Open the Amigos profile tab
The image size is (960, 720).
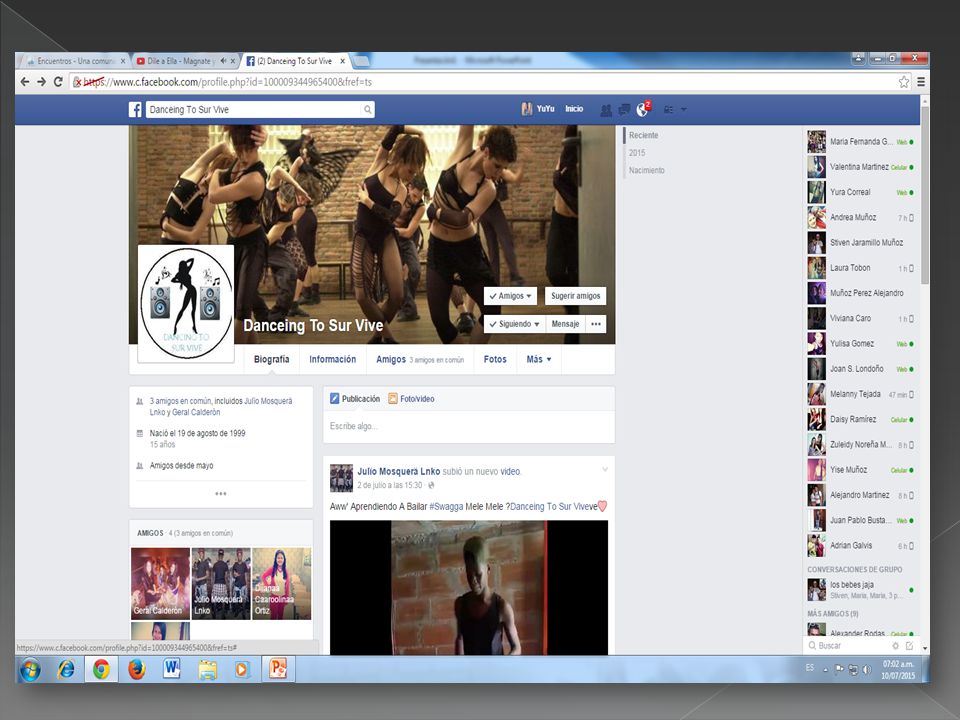coord(420,359)
